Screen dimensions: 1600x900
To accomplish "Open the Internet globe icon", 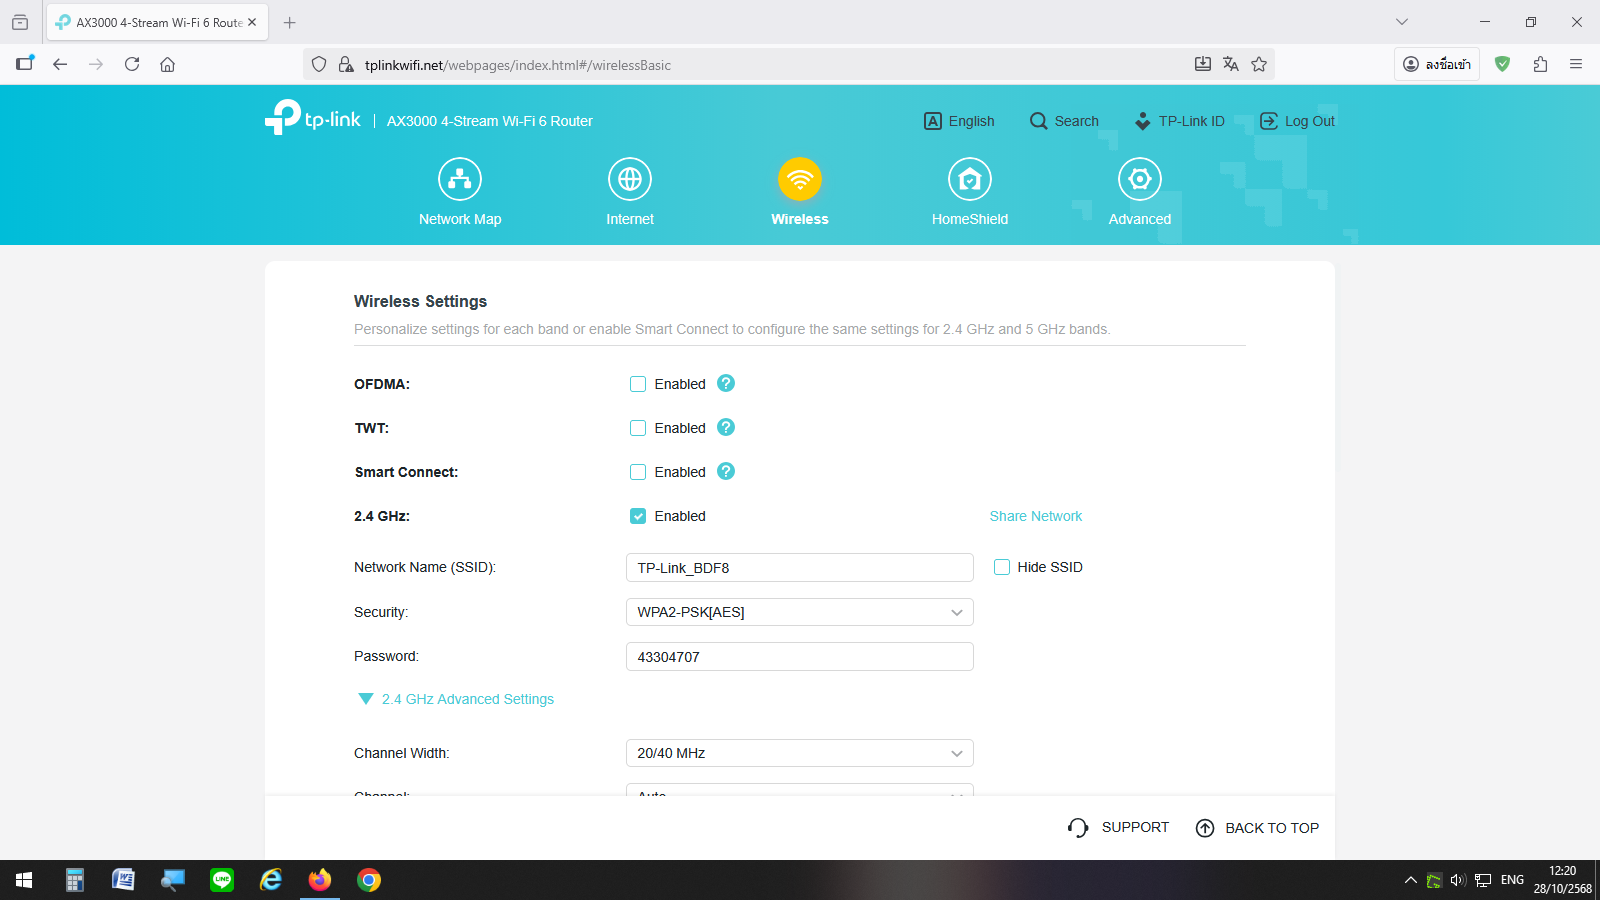I will [x=630, y=180].
